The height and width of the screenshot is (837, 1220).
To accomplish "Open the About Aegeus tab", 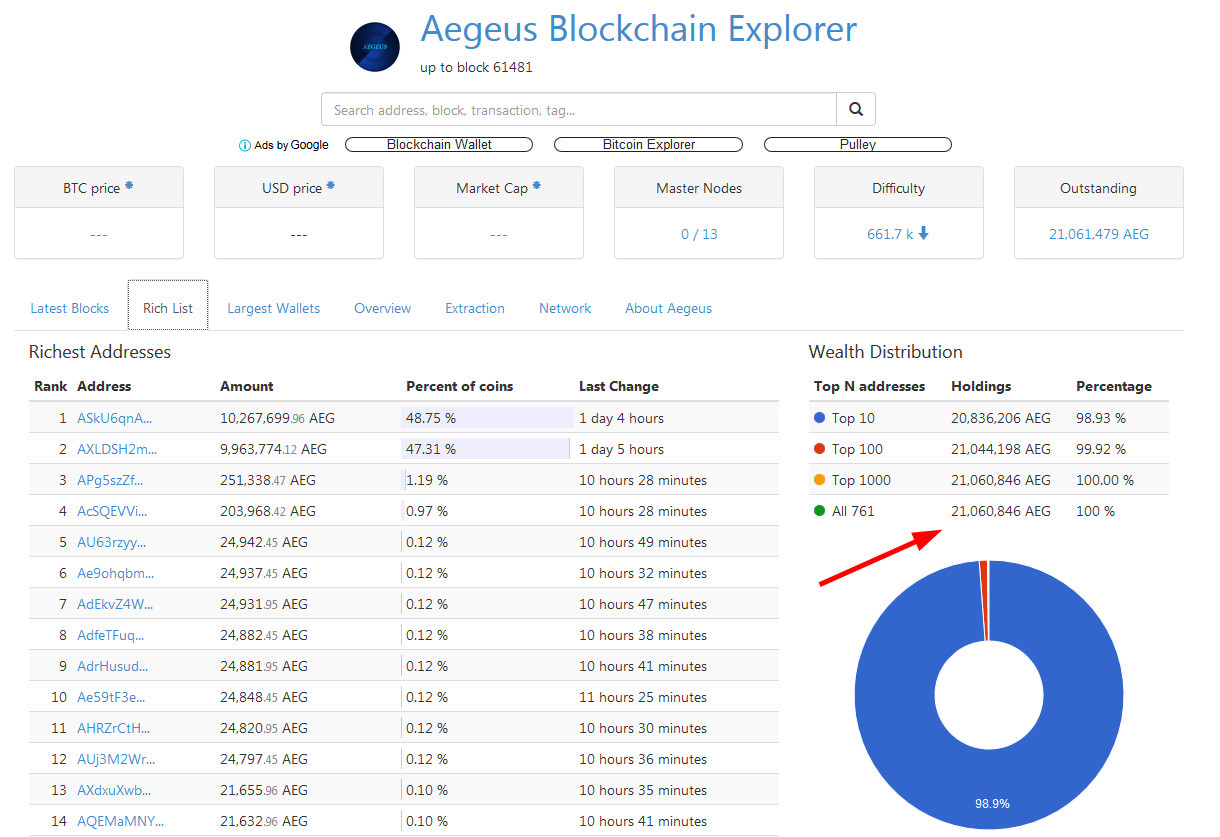I will click(x=668, y=308).
